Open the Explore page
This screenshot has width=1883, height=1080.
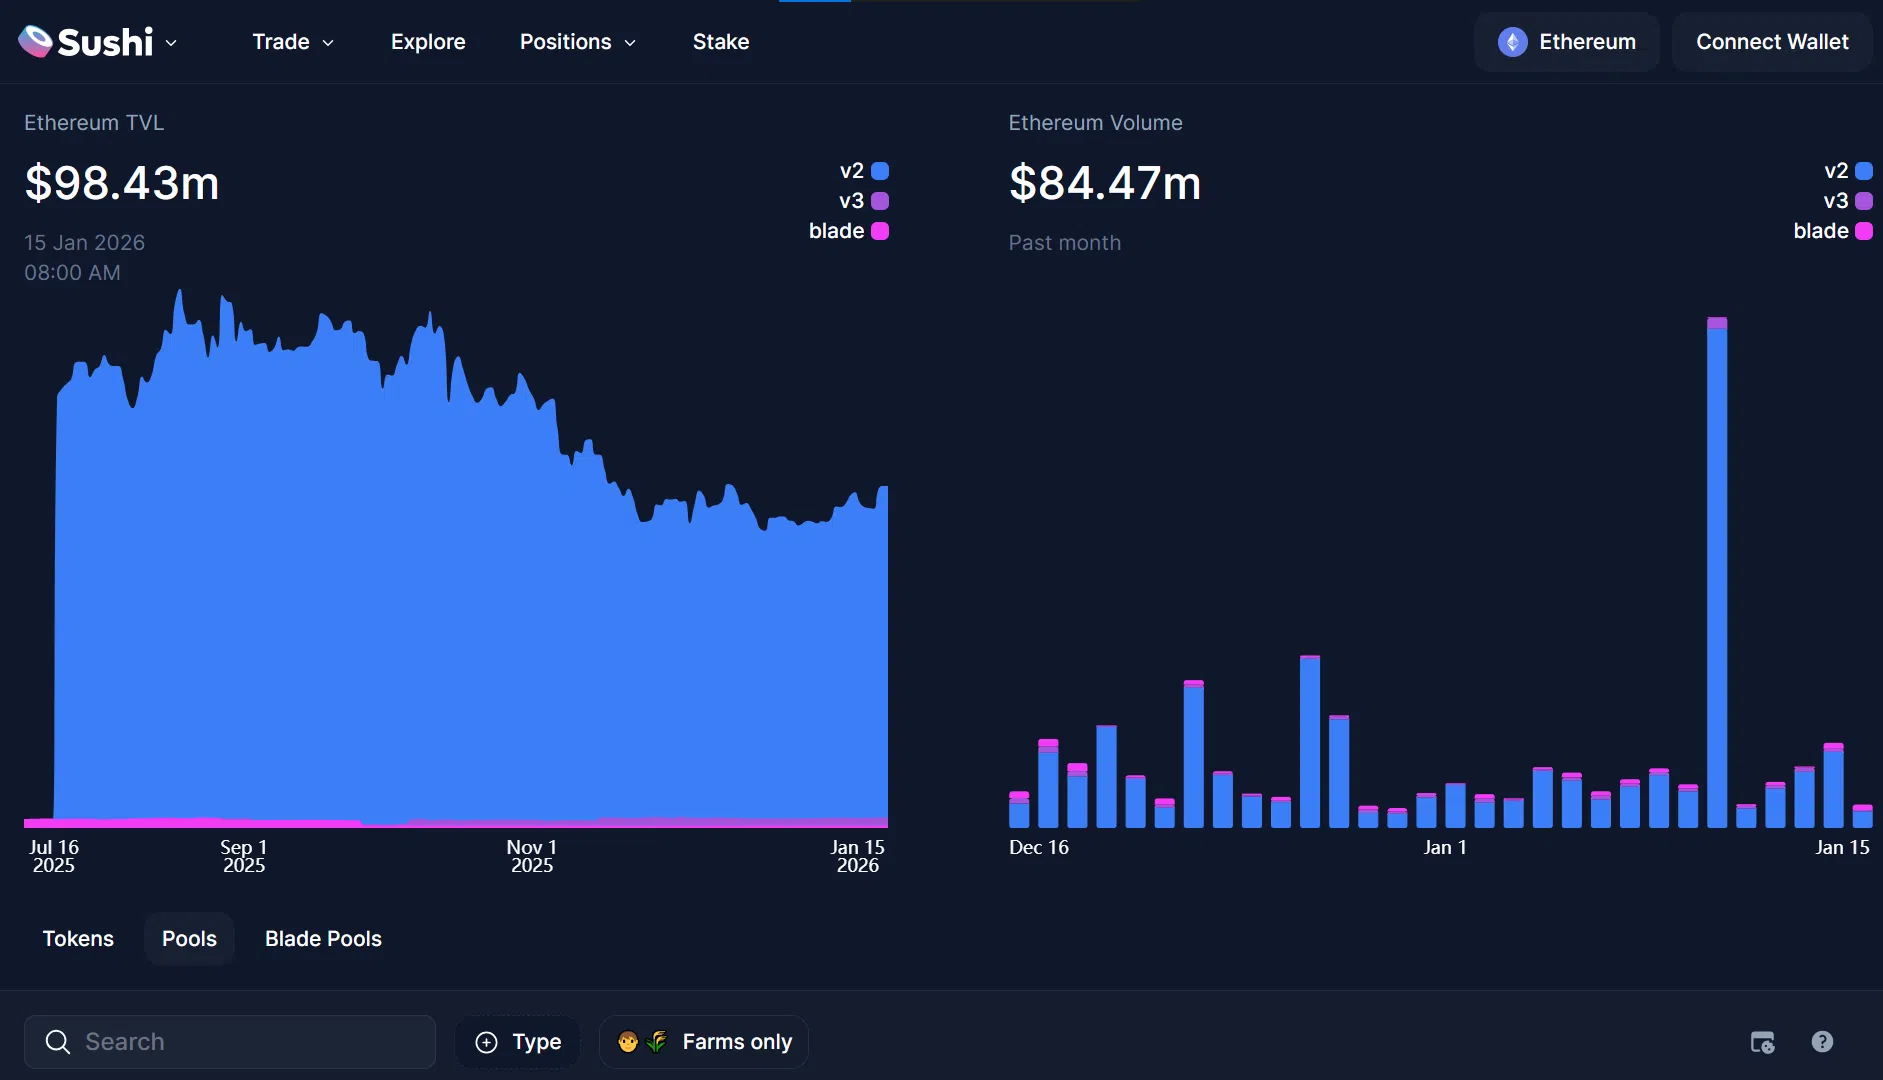(x=428, y=42)
